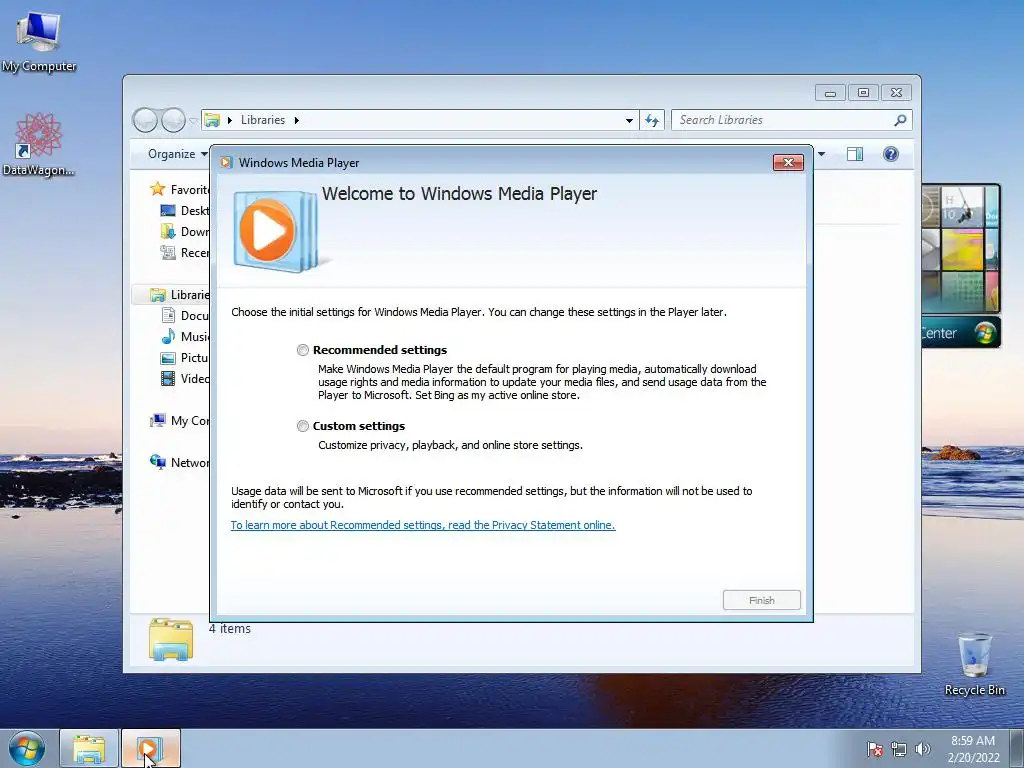Select Desktop under Favorites
Viewport: 1024px width, 768px height.
tap(185, 211)
